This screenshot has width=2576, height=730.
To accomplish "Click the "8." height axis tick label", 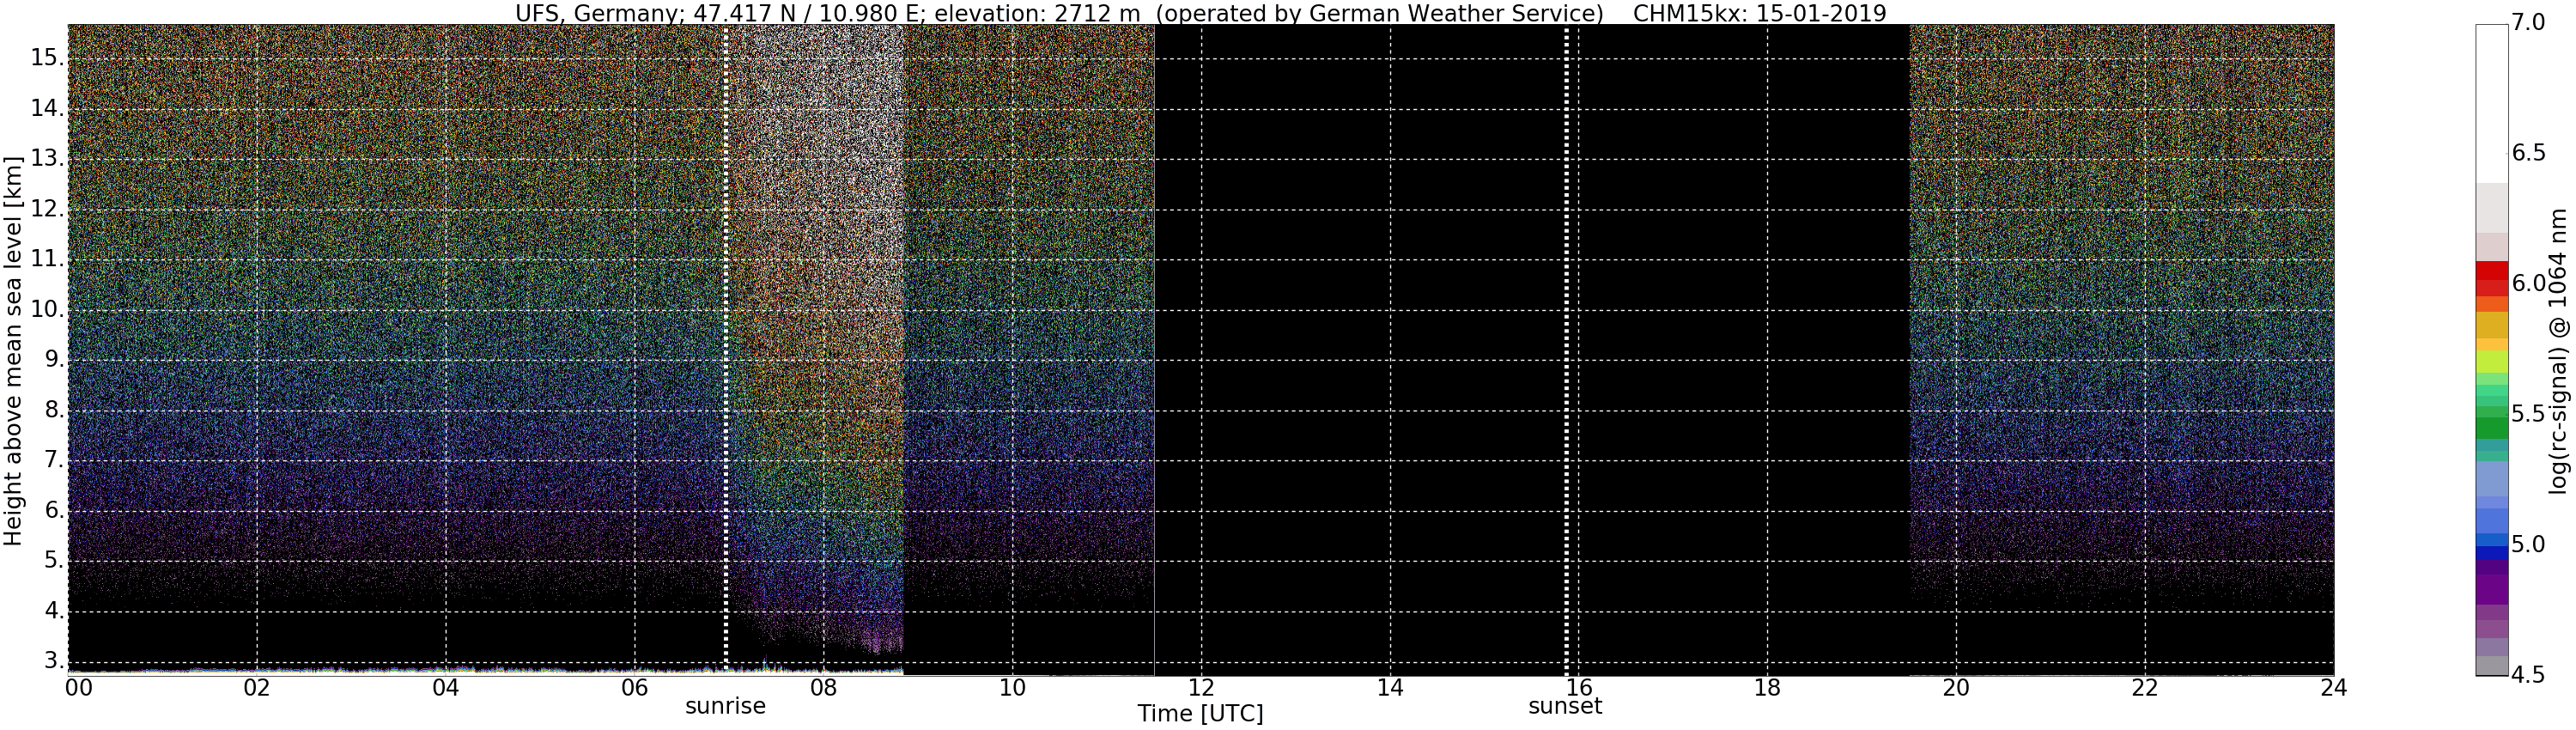I will (x=52, y=410).
